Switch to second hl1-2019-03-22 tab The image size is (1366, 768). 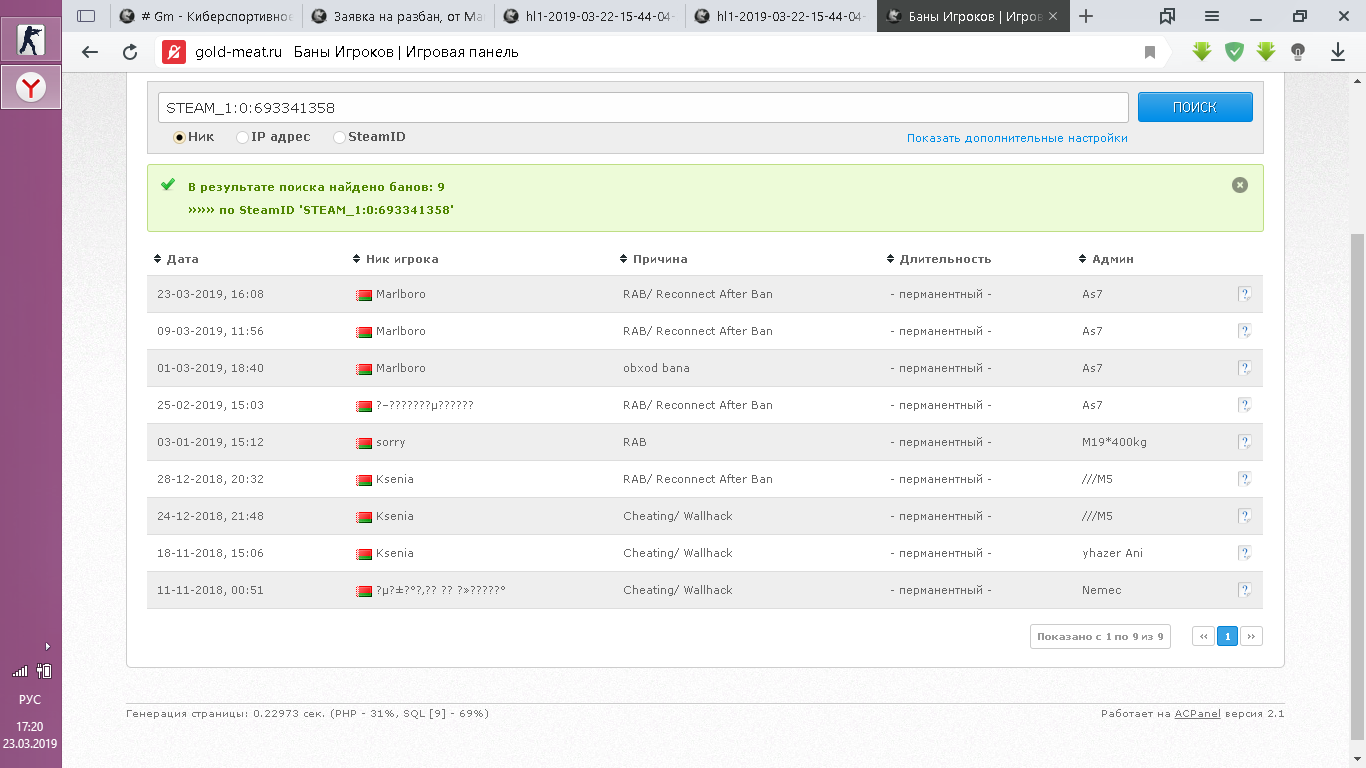[x=781, y=16]
